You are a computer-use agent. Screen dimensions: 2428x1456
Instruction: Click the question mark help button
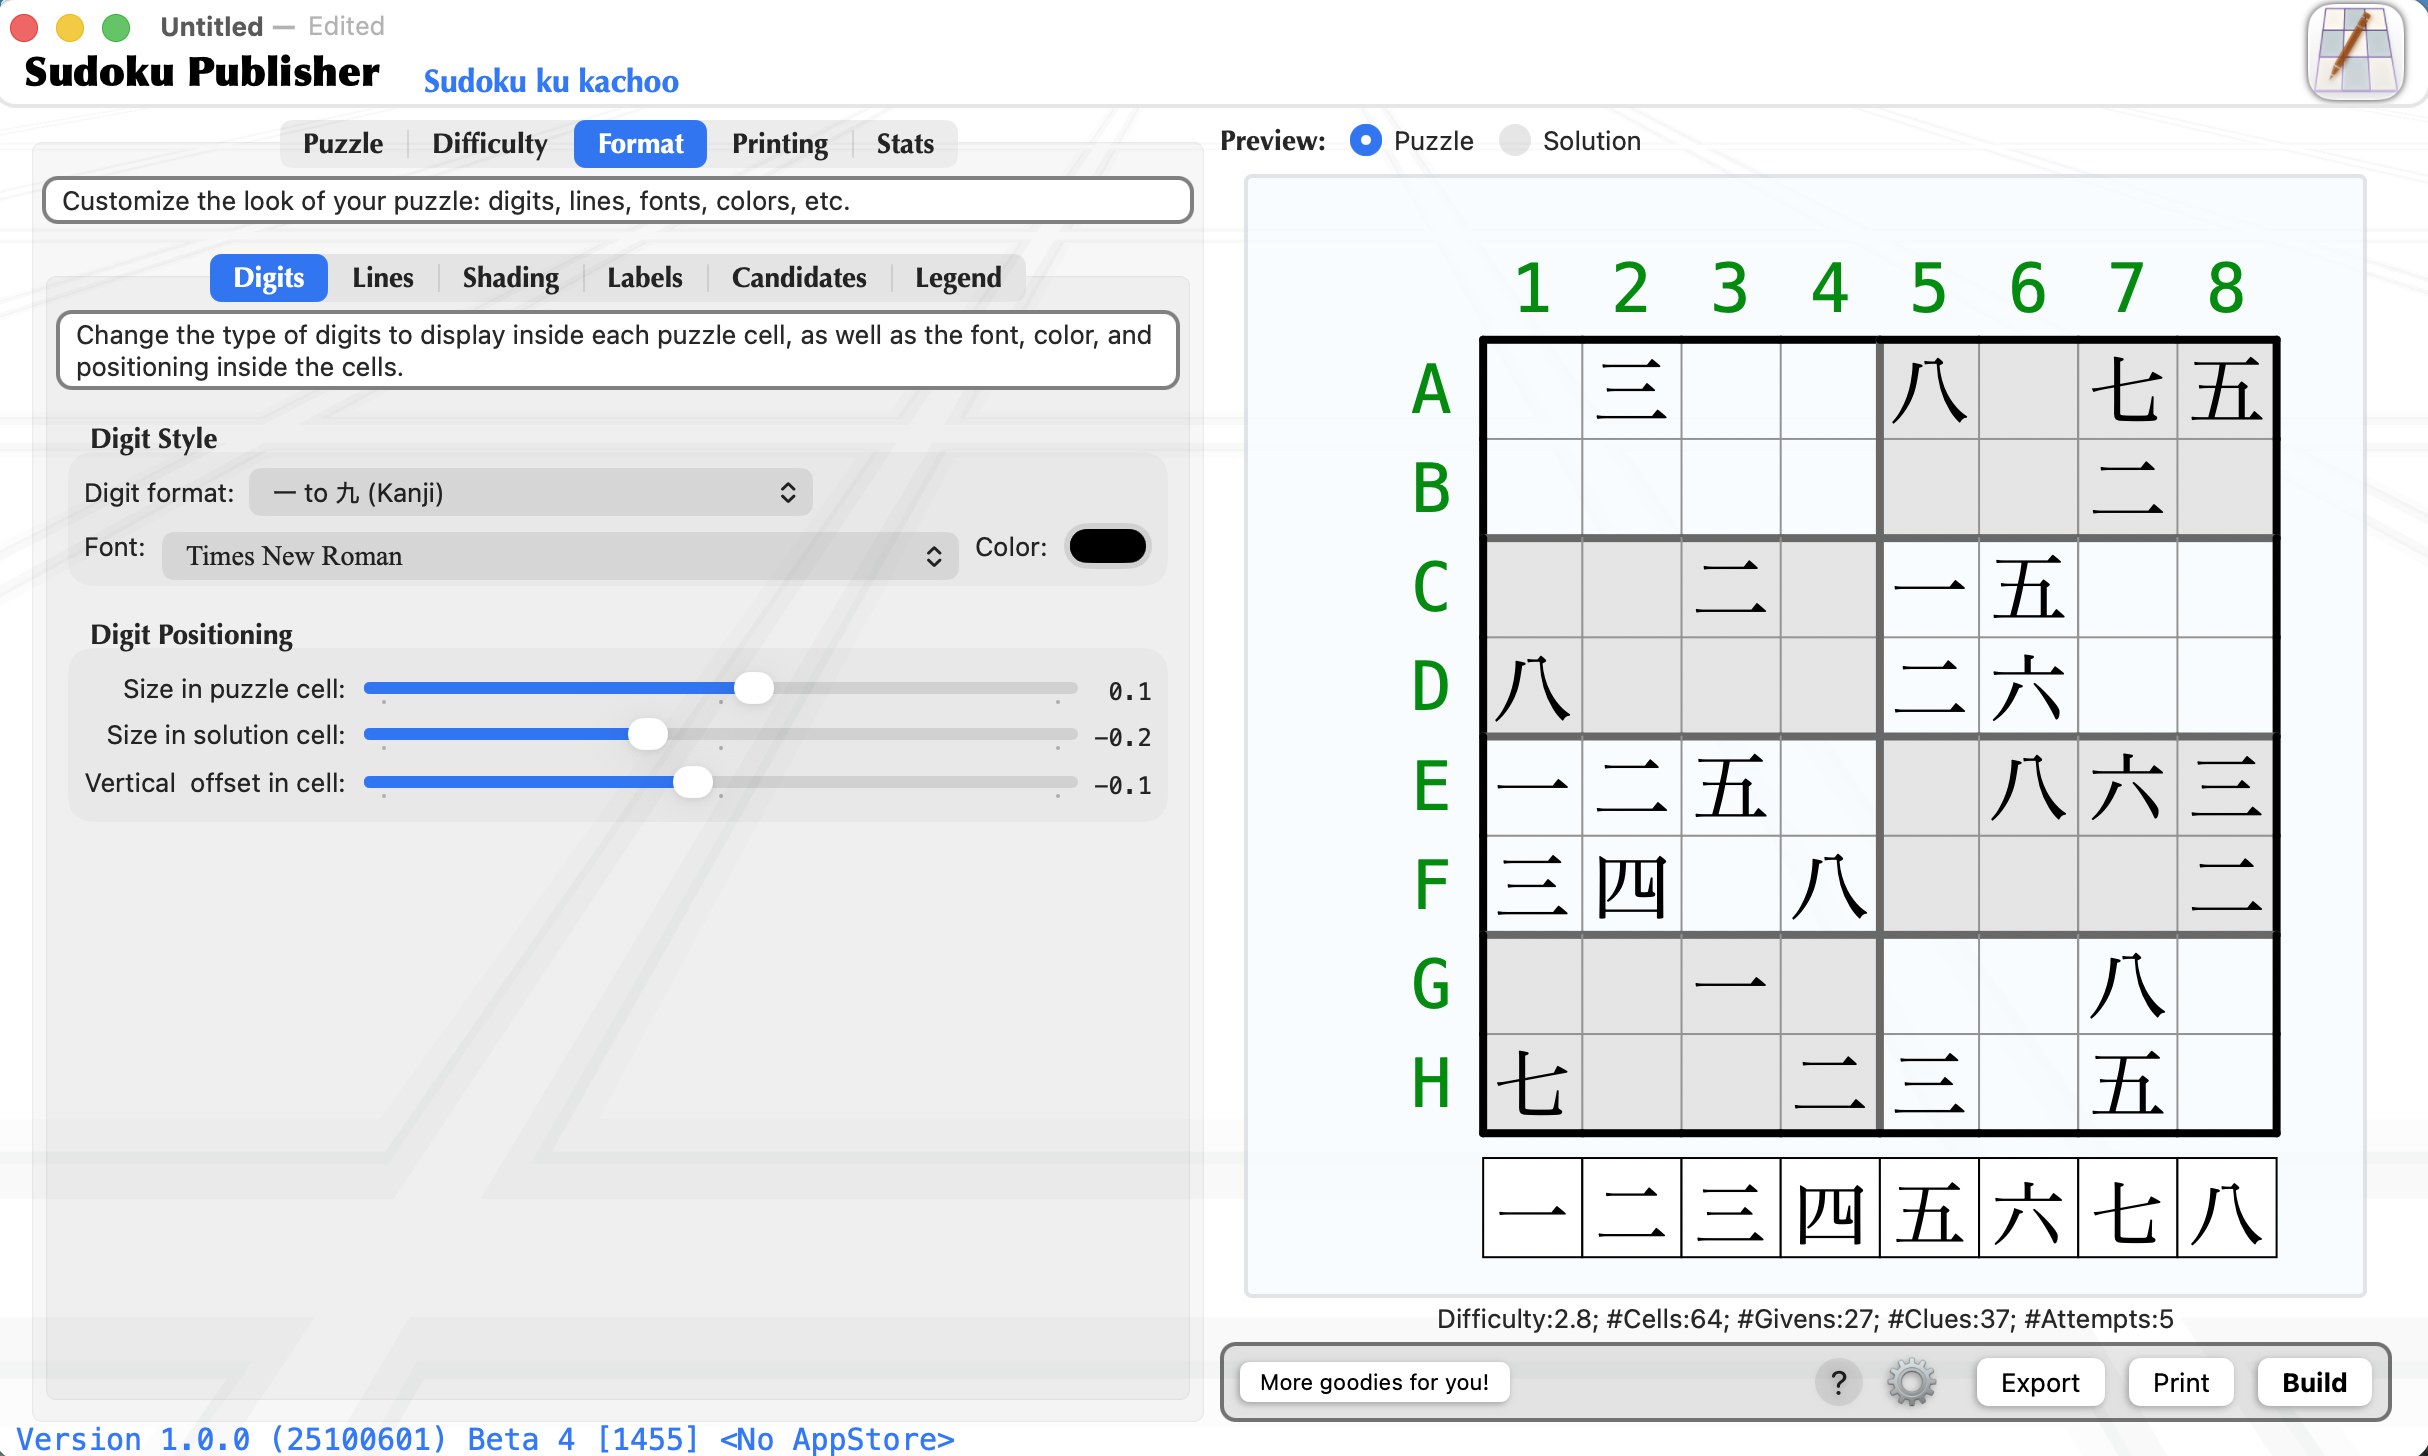[1838, 1382]
